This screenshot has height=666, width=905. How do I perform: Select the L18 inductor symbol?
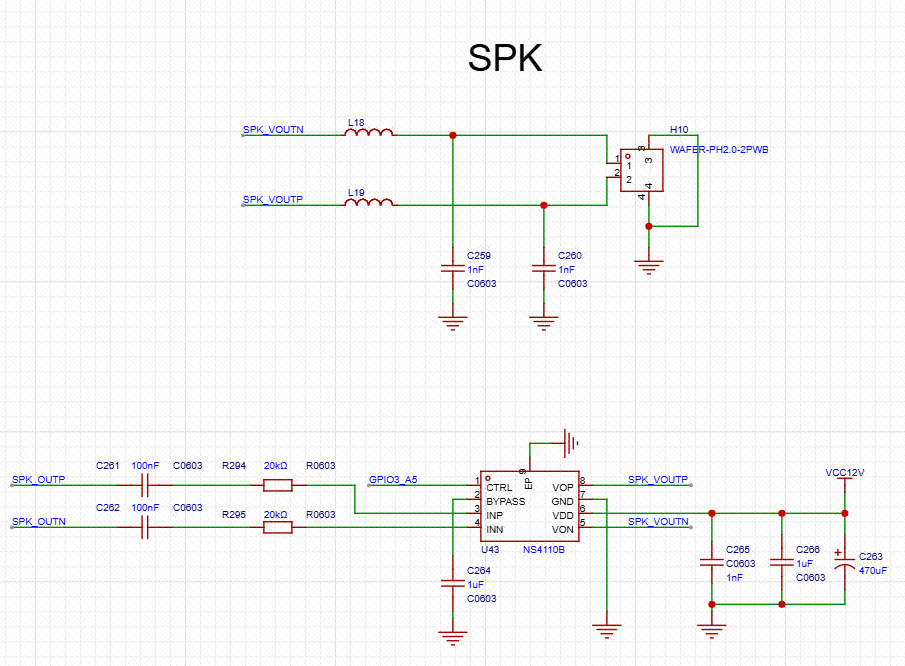click(x=369, y=133)
